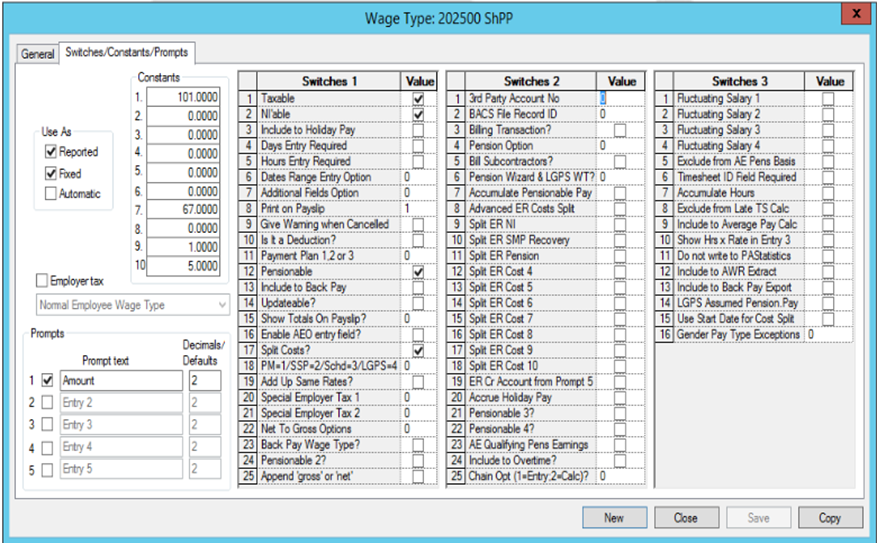
Task: Check Include to AWR Extract switch
Action: 828,272
